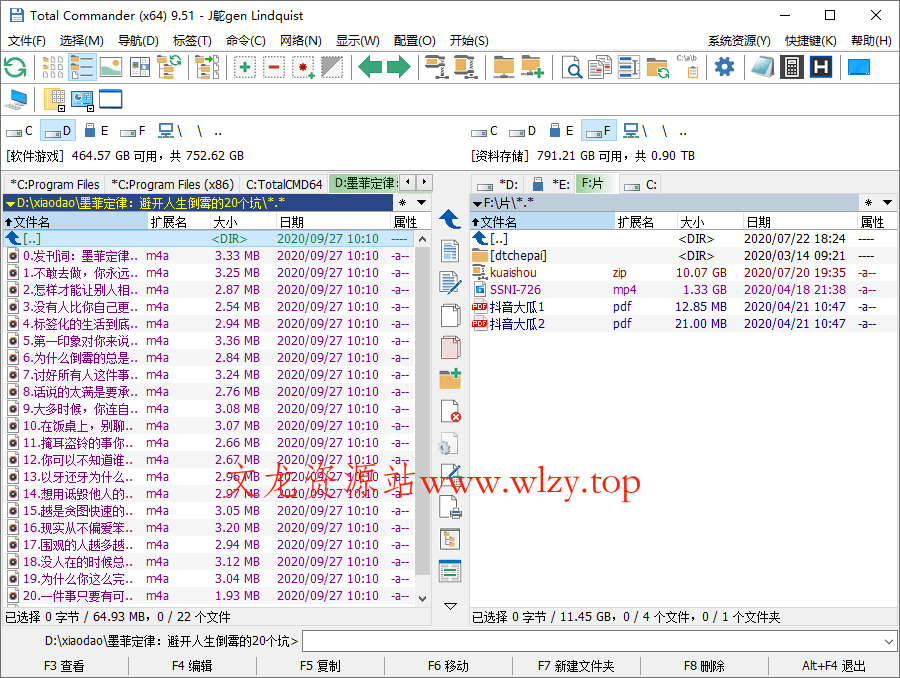Image resolution: width=900 pixels, height=678 pixels.
Task: Expand the vertical button bar's bottom arrow
Action: click(450, 605)
